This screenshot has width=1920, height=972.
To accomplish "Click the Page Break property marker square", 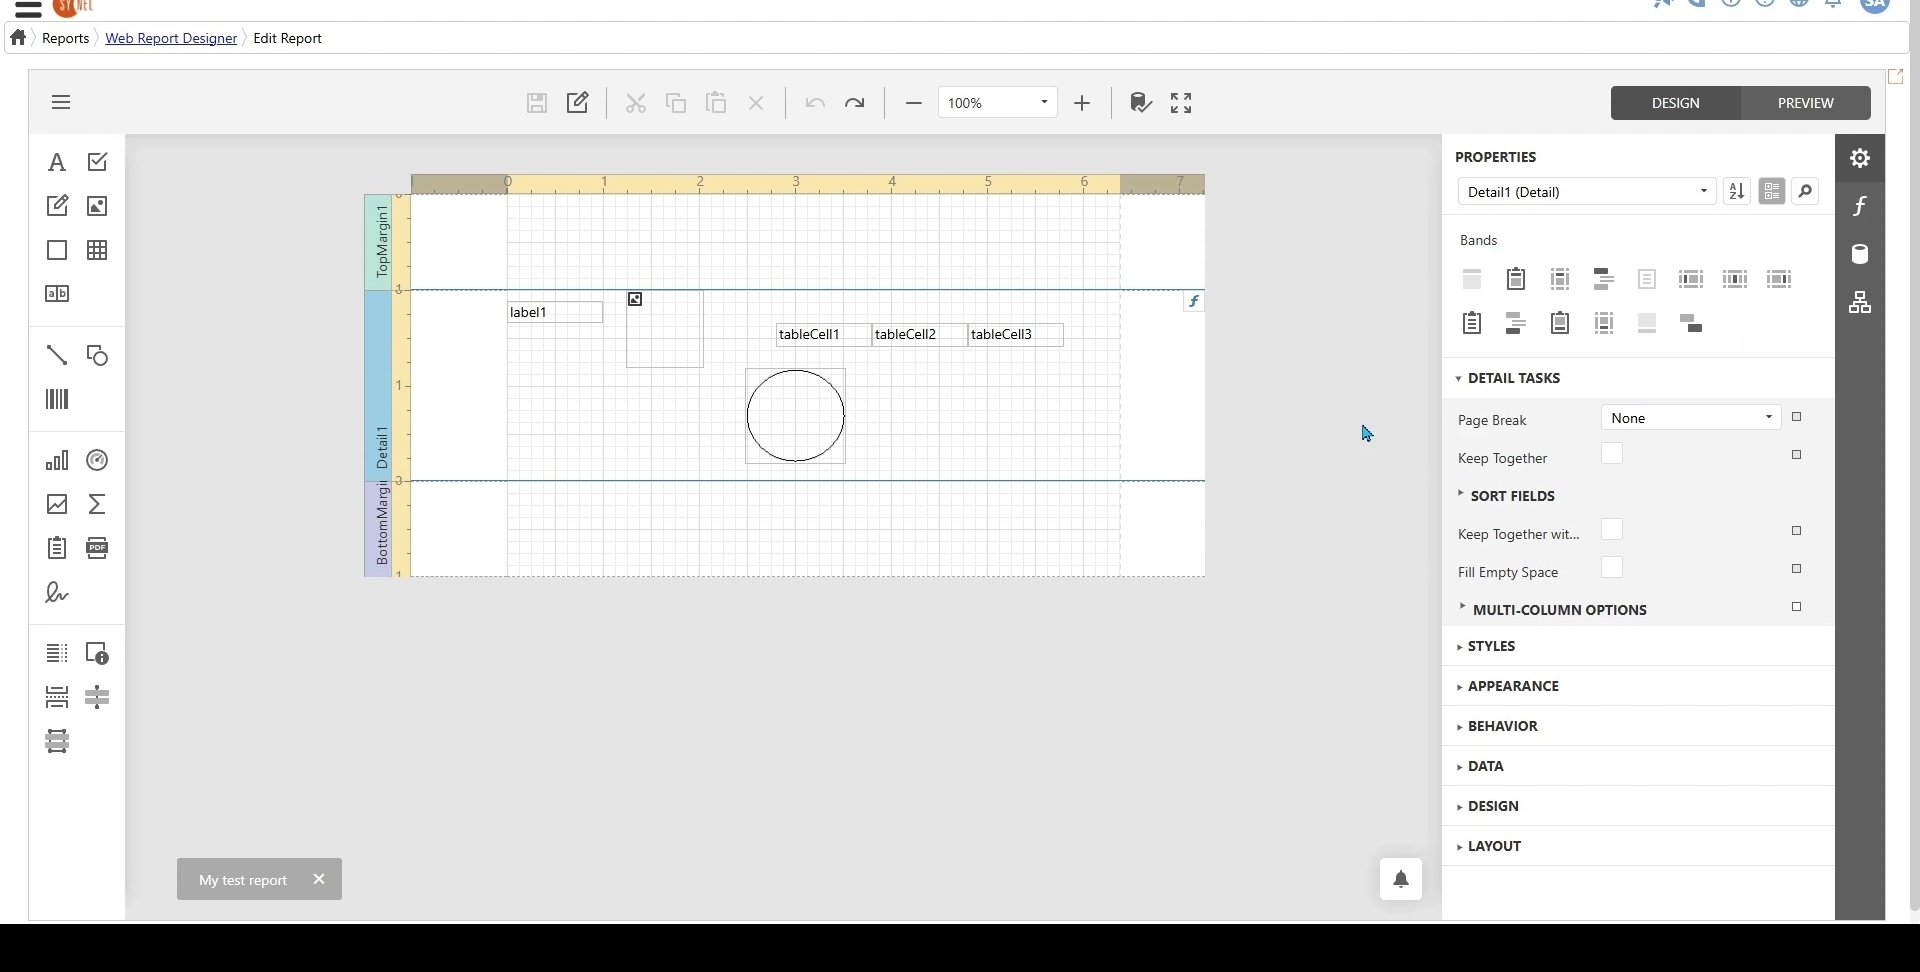I will [x=1797, y=417].
